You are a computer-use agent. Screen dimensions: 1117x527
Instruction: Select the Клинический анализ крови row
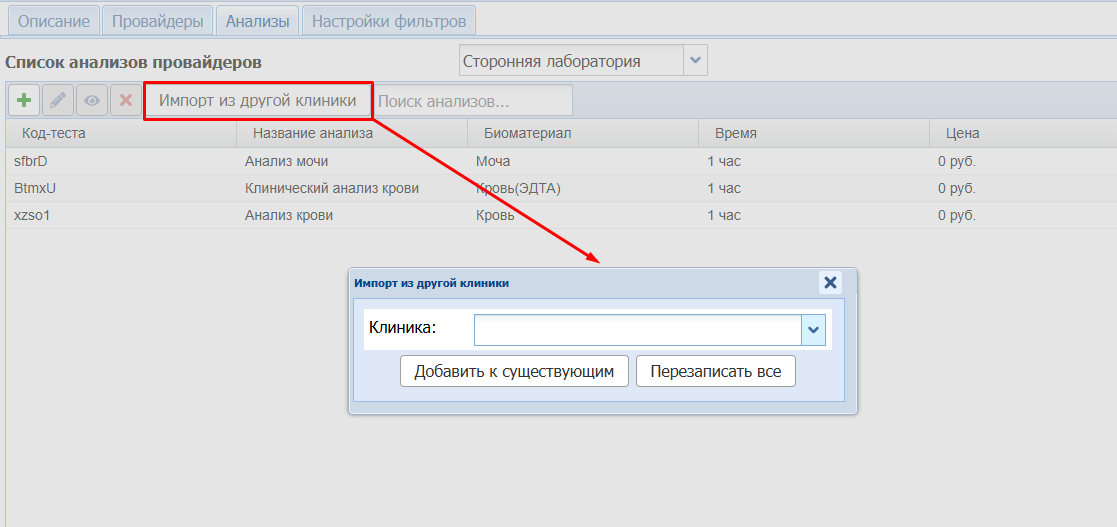coord(331,188)
